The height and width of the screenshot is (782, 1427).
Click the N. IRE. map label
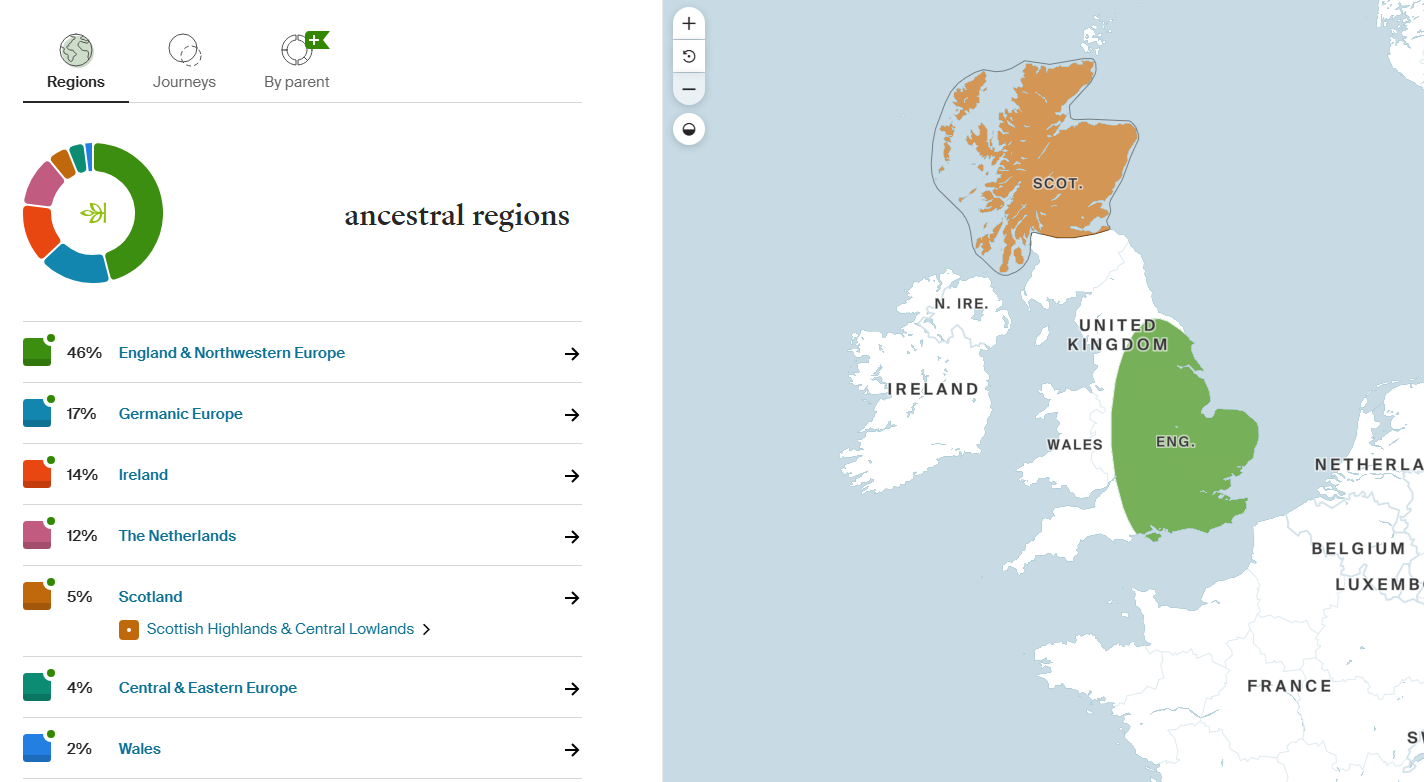click(x=961, y=303)
